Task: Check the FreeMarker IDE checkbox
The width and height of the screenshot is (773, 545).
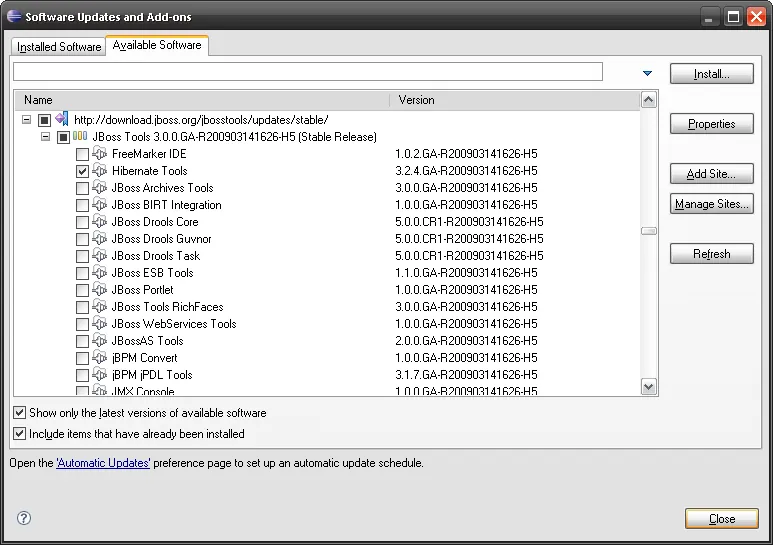Action: coord(82,154)
